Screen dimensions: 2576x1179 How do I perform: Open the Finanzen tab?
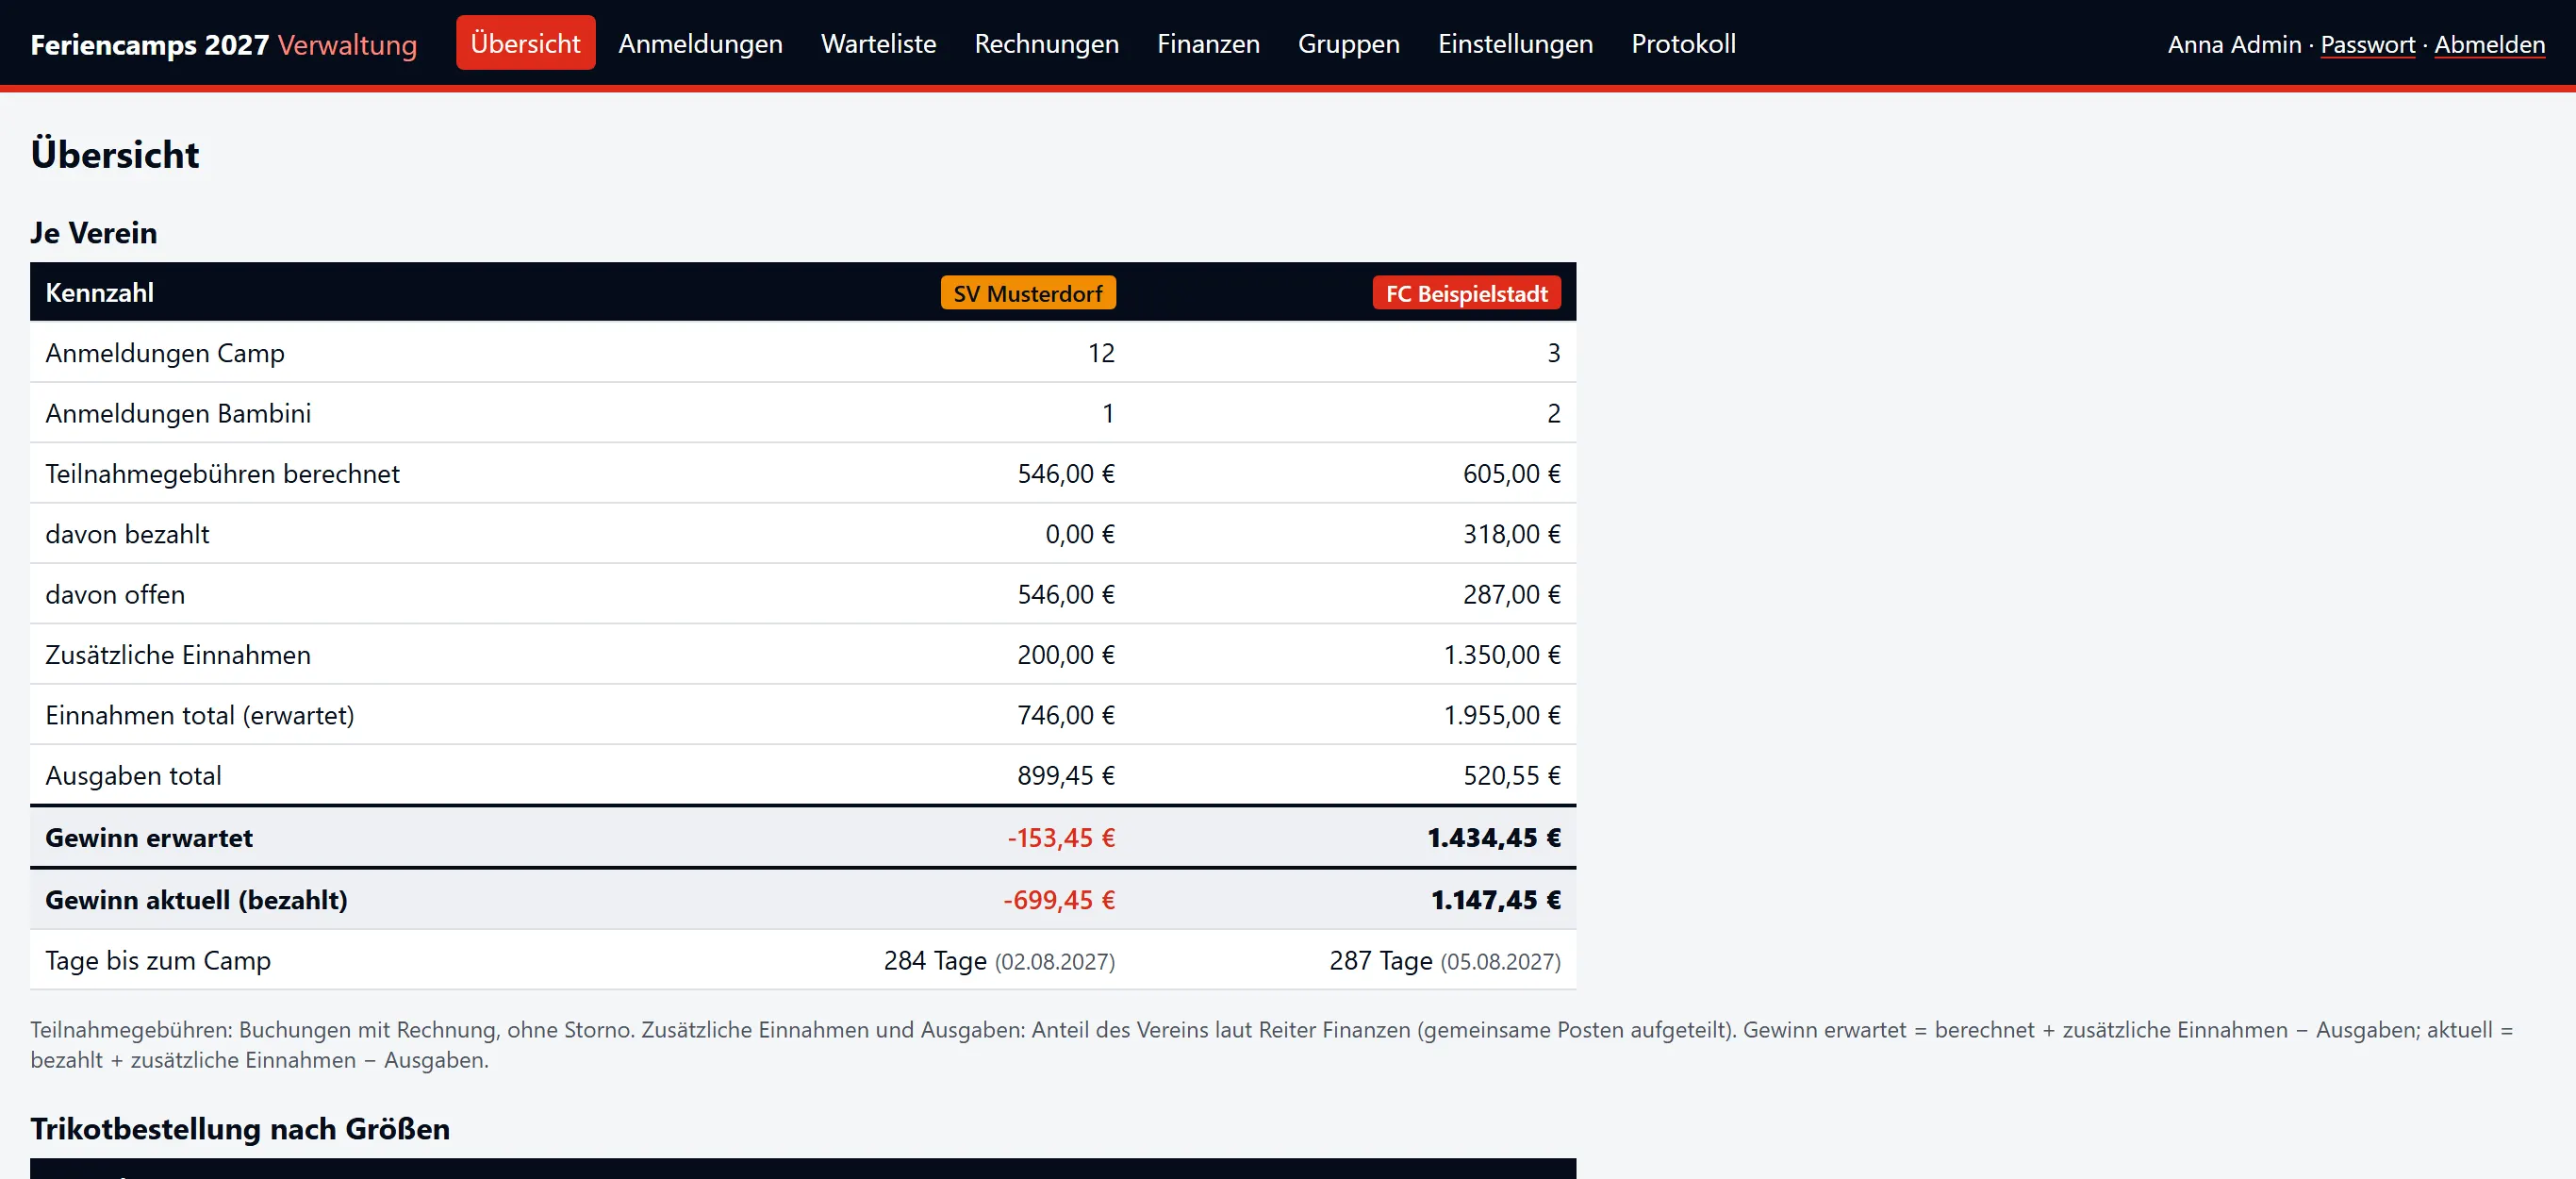click(1208, 43)
